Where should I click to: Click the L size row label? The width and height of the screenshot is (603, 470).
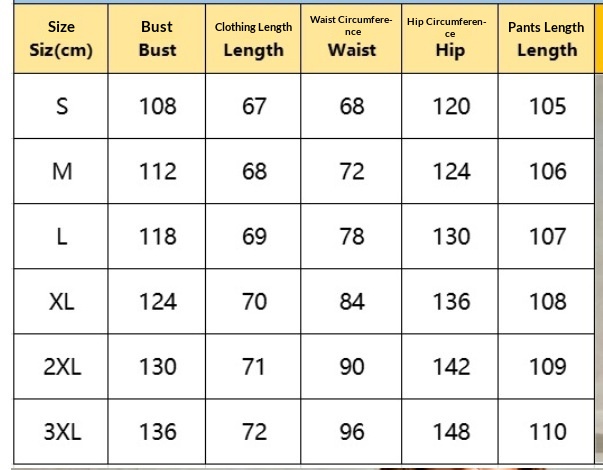click(62, 236)
